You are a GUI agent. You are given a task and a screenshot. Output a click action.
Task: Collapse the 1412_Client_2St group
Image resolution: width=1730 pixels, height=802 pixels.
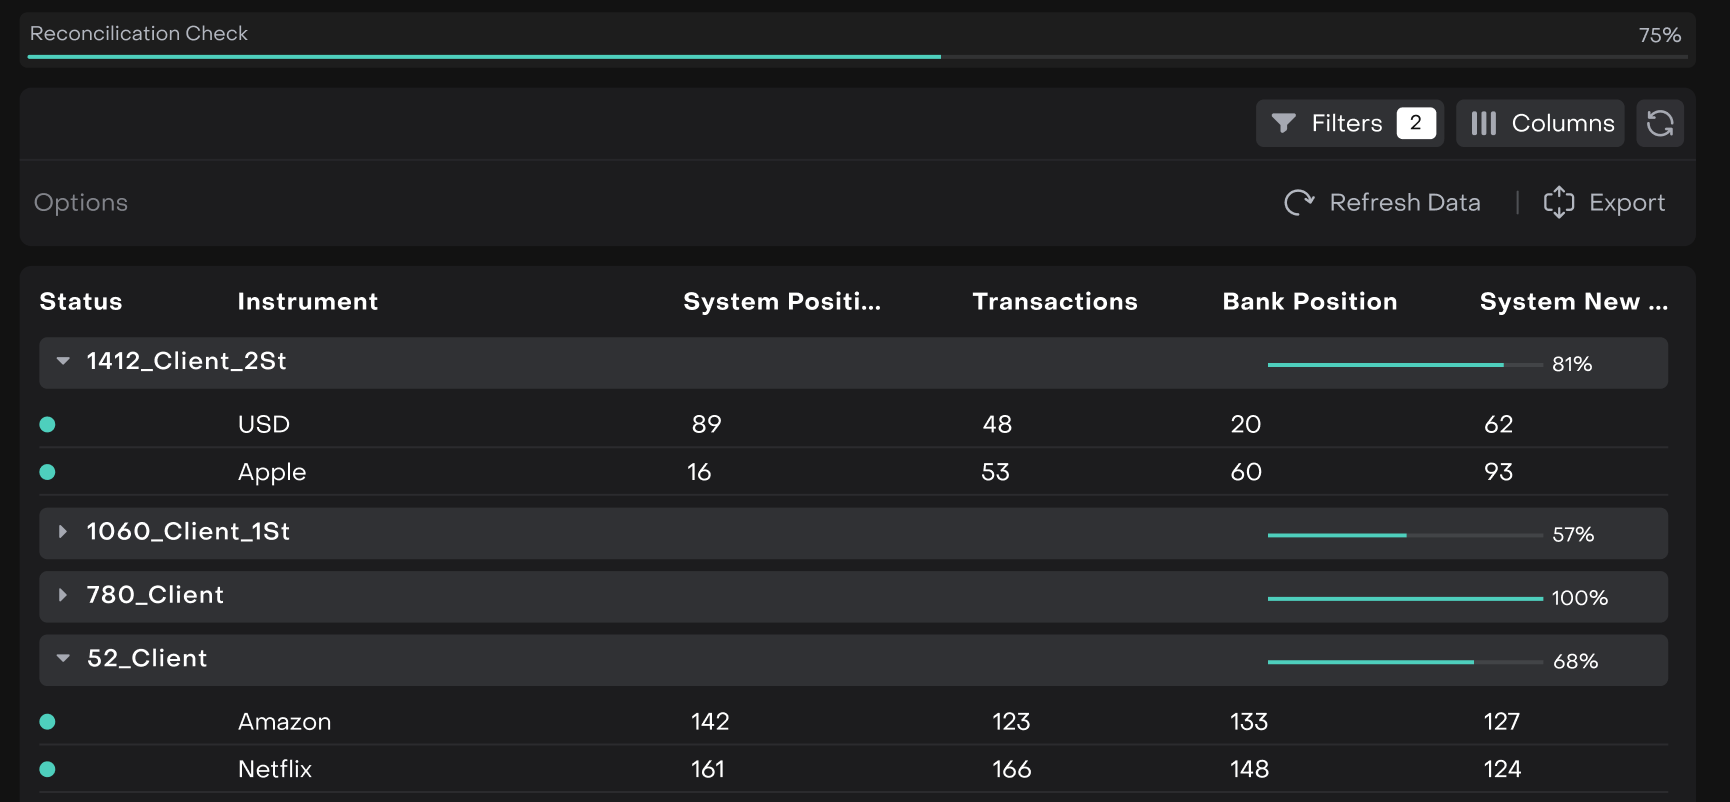63,361
